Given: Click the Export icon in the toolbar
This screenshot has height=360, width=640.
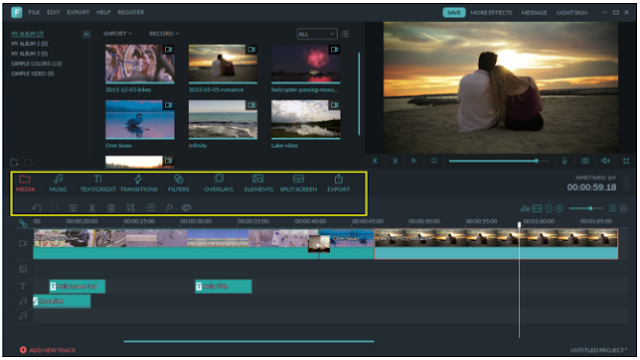Looking at the screenshot, I should pyautogui.click(x=338, y=183).
